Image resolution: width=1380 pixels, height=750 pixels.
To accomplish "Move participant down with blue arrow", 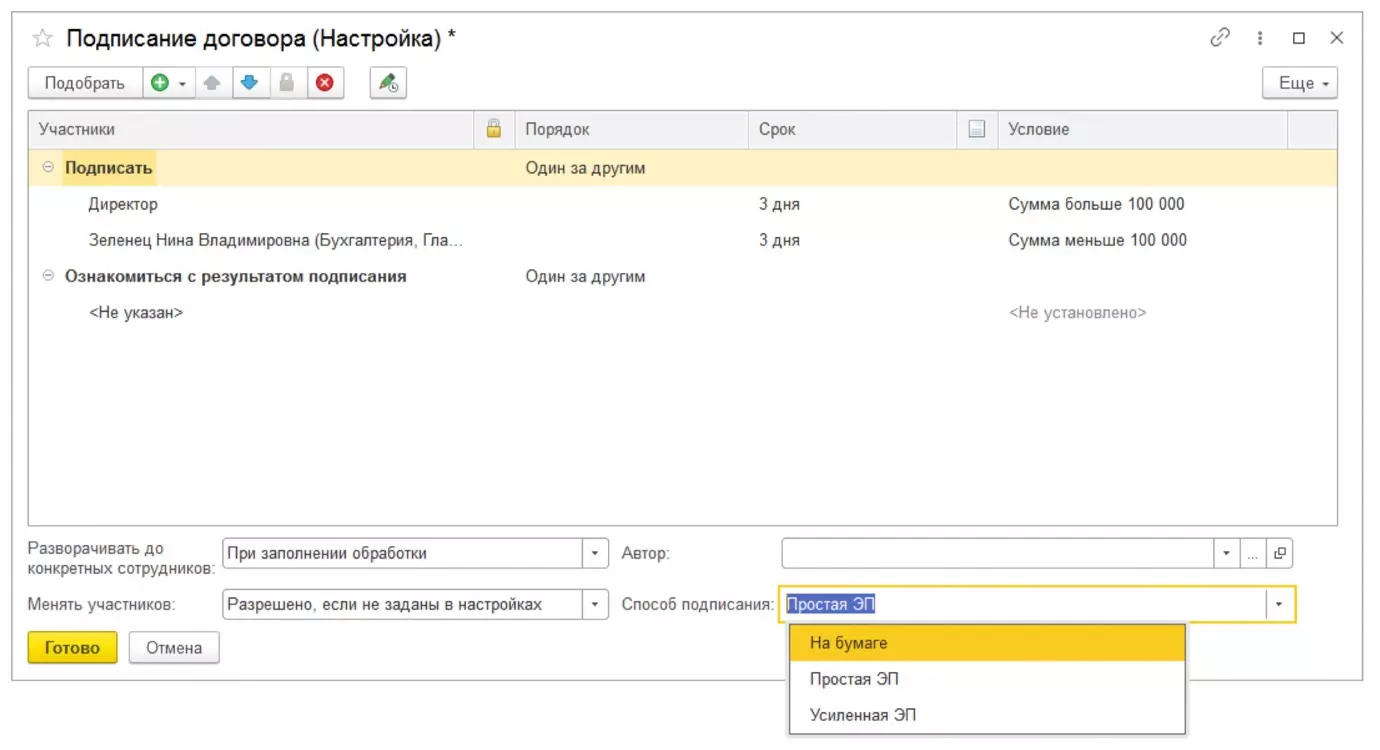I will [250, 83].
